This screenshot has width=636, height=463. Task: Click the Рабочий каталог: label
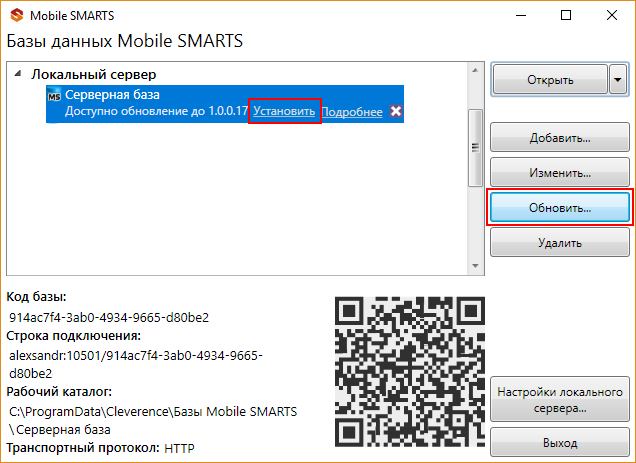(x=59, y=392)
